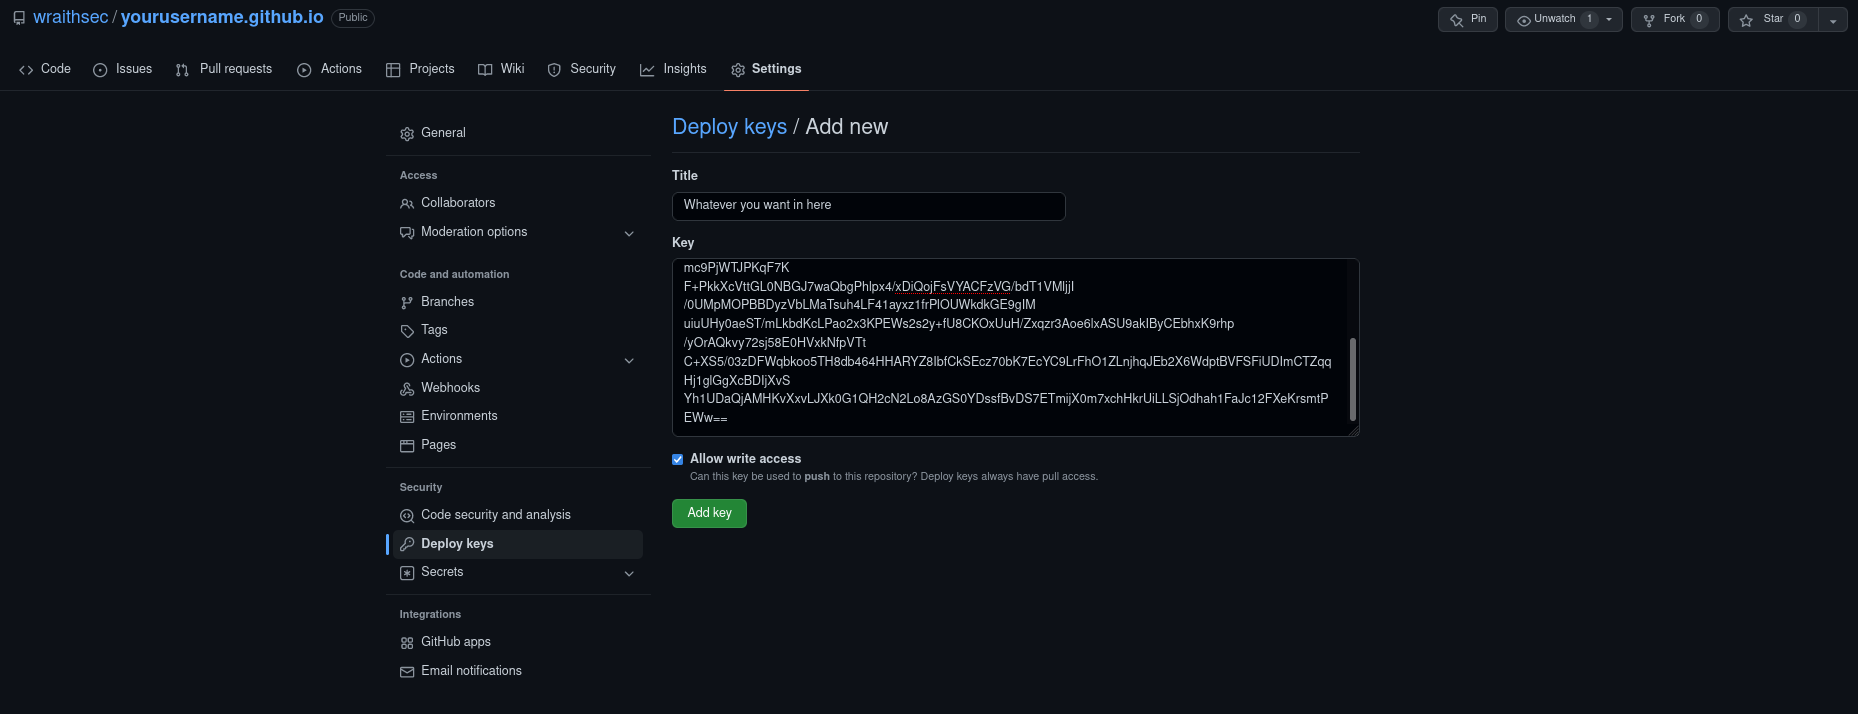The image size is (1858, 714).
Task: Expand the Secrets section chevron
Action: click(629, 574)
